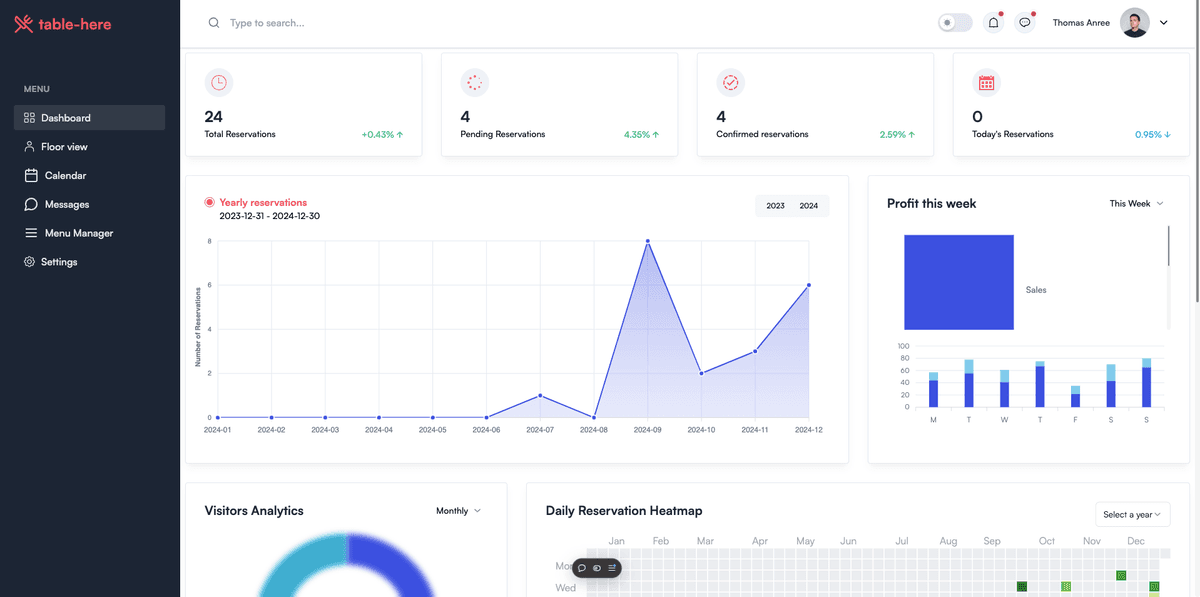This screenshot has width=1200, height=597.
Task: Toggle the Yearly reservations radio indicator
Action: [210, 202]
